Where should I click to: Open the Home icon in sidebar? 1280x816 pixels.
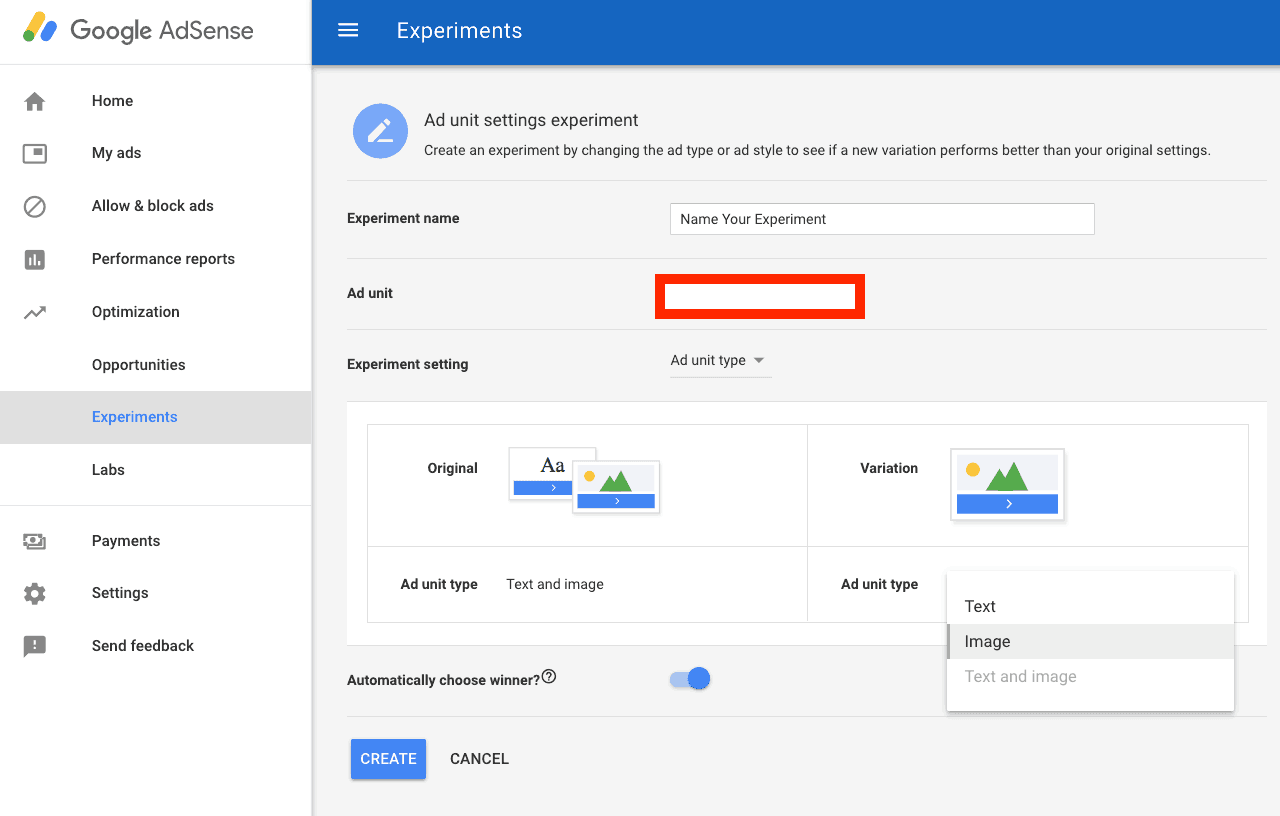pyautogui.click(x=34, y=100)
